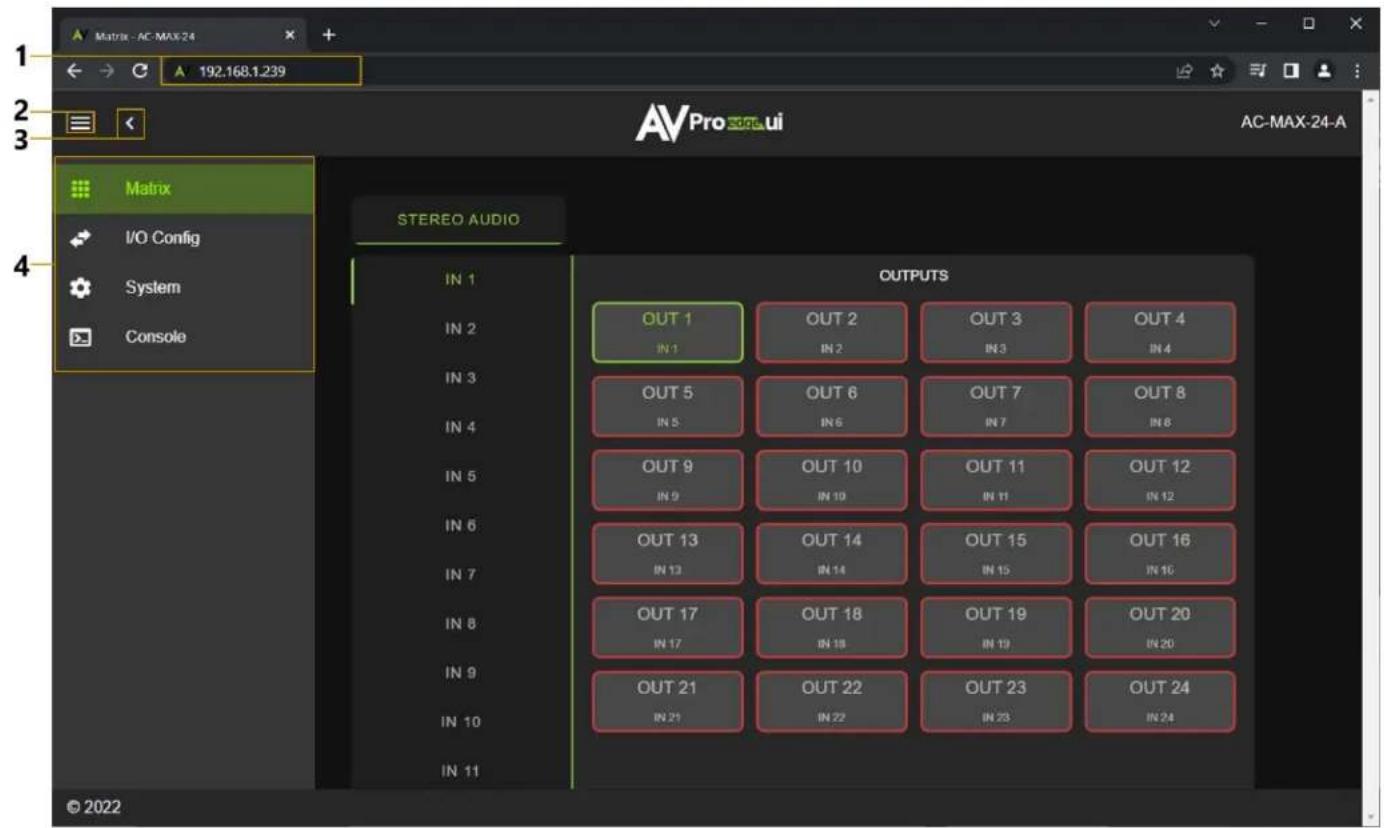Viewport: 1384px width, 828px height.
Task: Select input IN 8
Action: coord(460,624)
